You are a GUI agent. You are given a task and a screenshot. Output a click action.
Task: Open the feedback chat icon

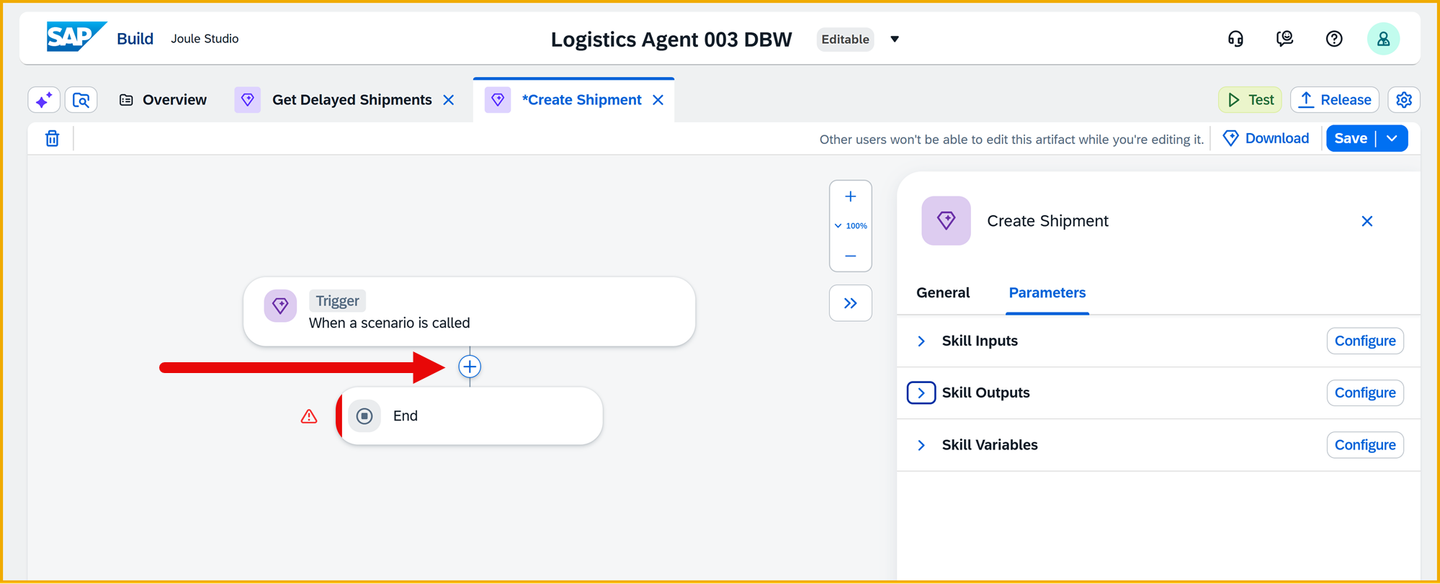coord(1285,39)
